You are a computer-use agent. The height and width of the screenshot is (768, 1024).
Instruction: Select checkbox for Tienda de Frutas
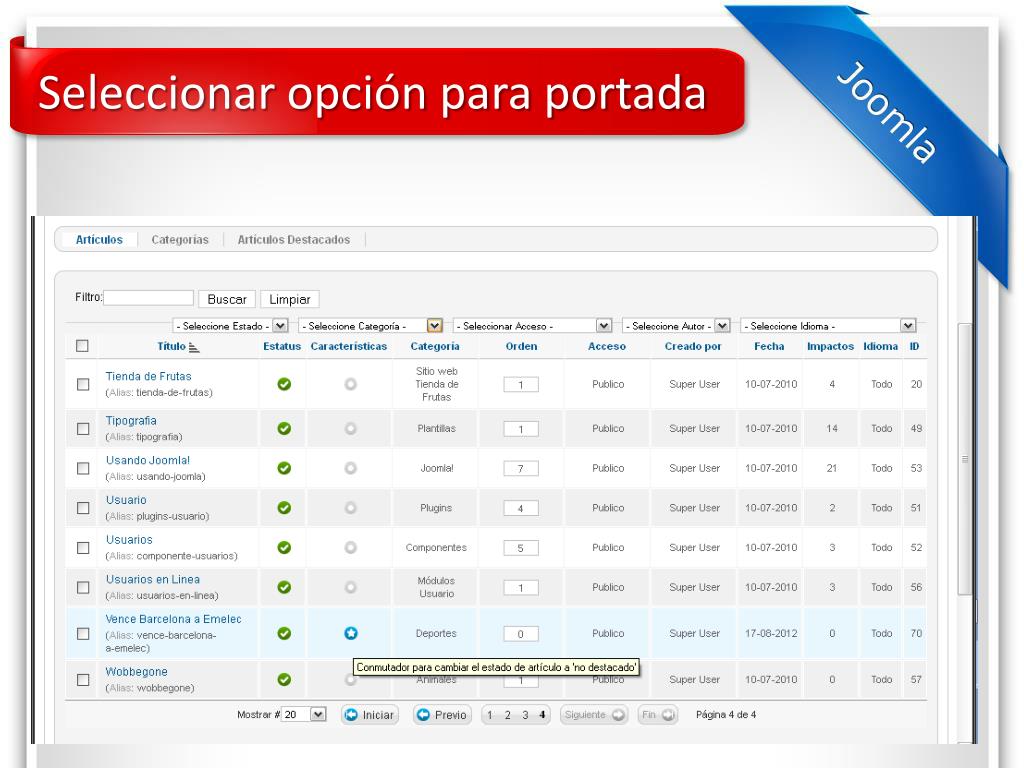click(x=83, y=384)
